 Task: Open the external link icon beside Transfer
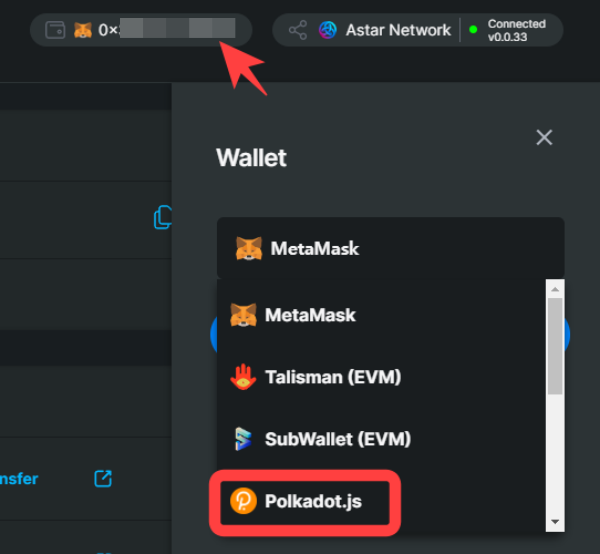(x=103, y=479)
